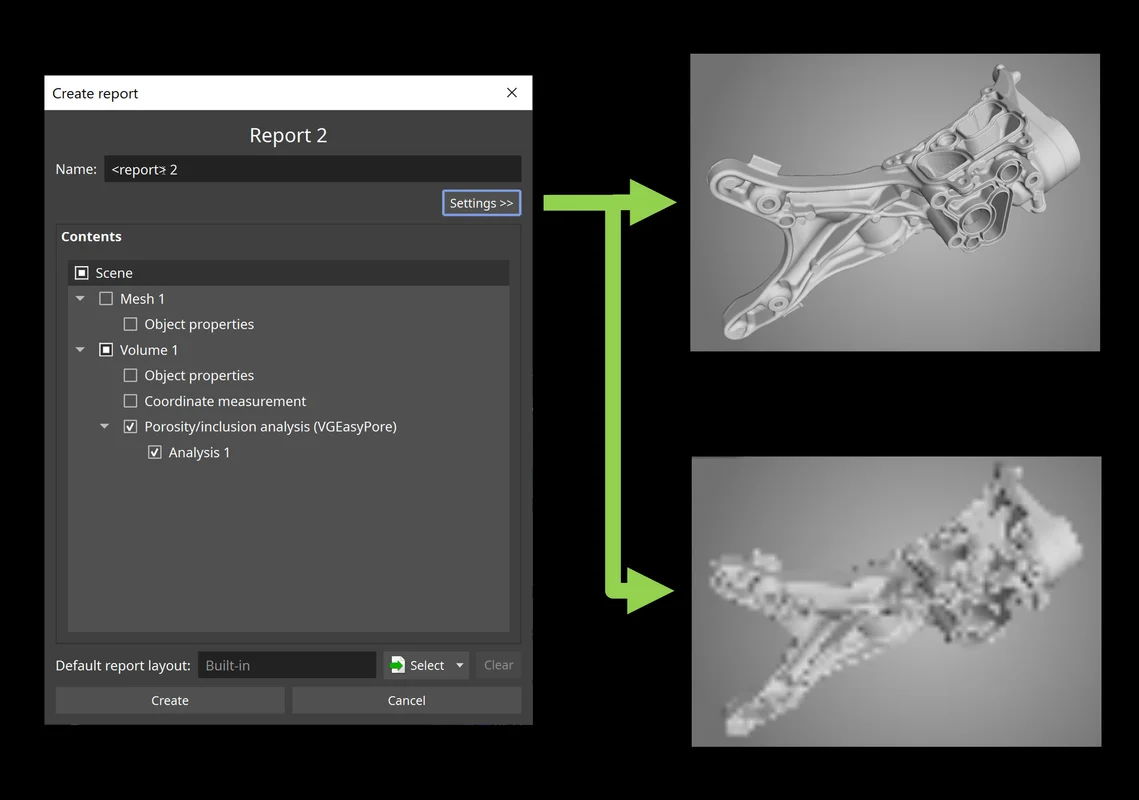Close the Create report dialog

click(x=512, y=93)
